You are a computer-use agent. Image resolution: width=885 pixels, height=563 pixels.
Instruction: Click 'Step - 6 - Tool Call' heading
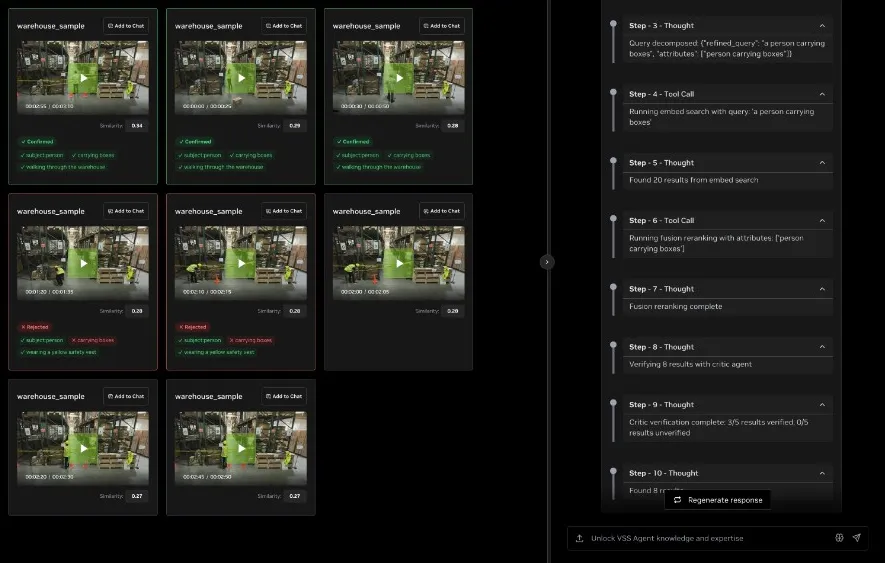[x=661, y=221]
